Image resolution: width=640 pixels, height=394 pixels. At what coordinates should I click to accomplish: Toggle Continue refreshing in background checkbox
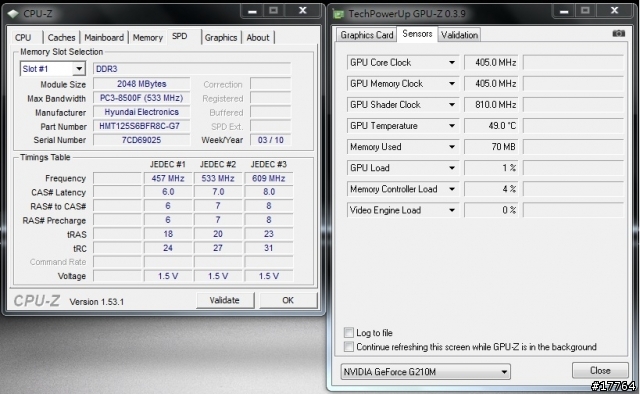[349, 347]
